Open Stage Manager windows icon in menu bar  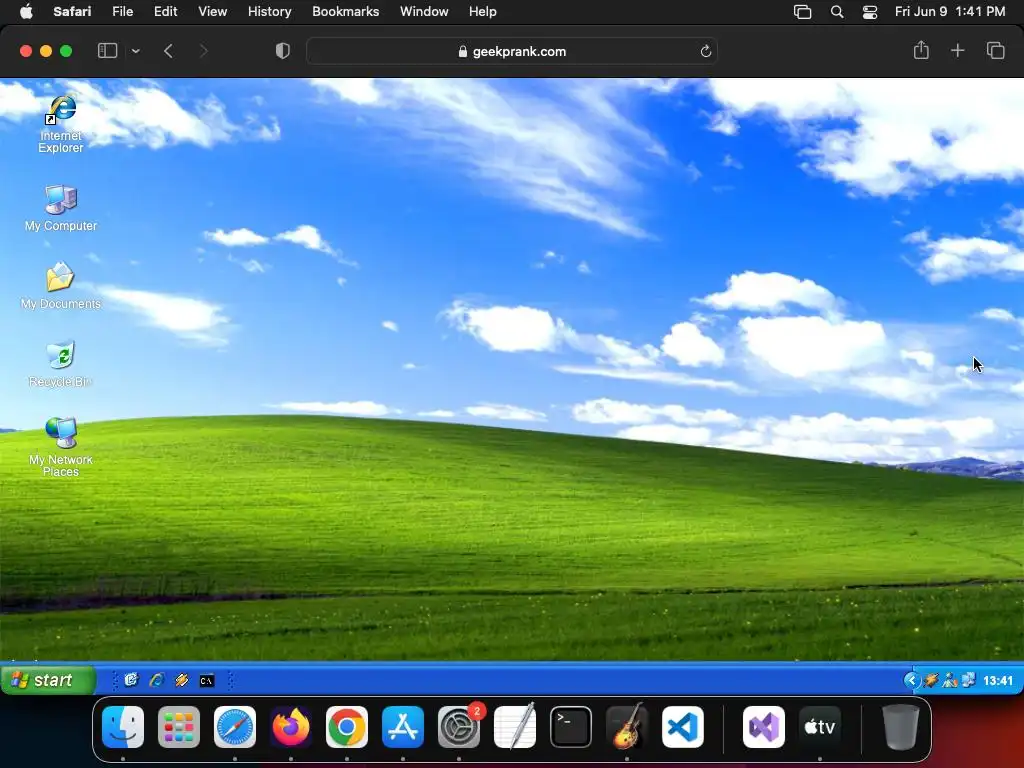802,12
